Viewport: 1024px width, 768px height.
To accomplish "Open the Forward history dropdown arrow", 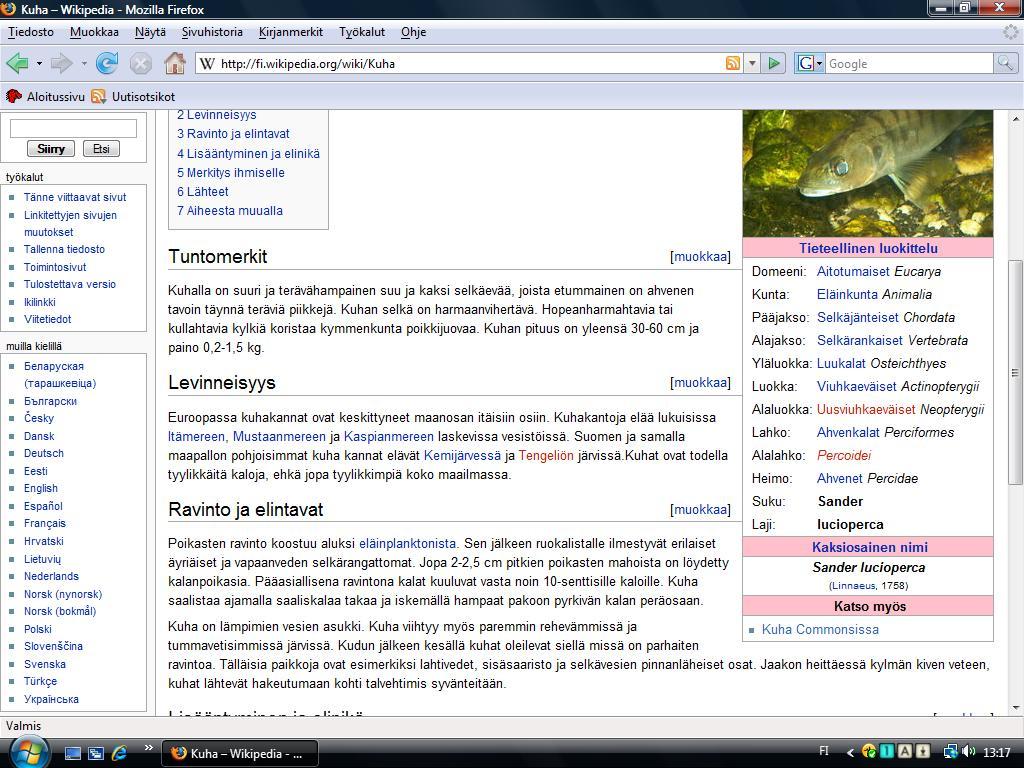I will coord(84,64).
